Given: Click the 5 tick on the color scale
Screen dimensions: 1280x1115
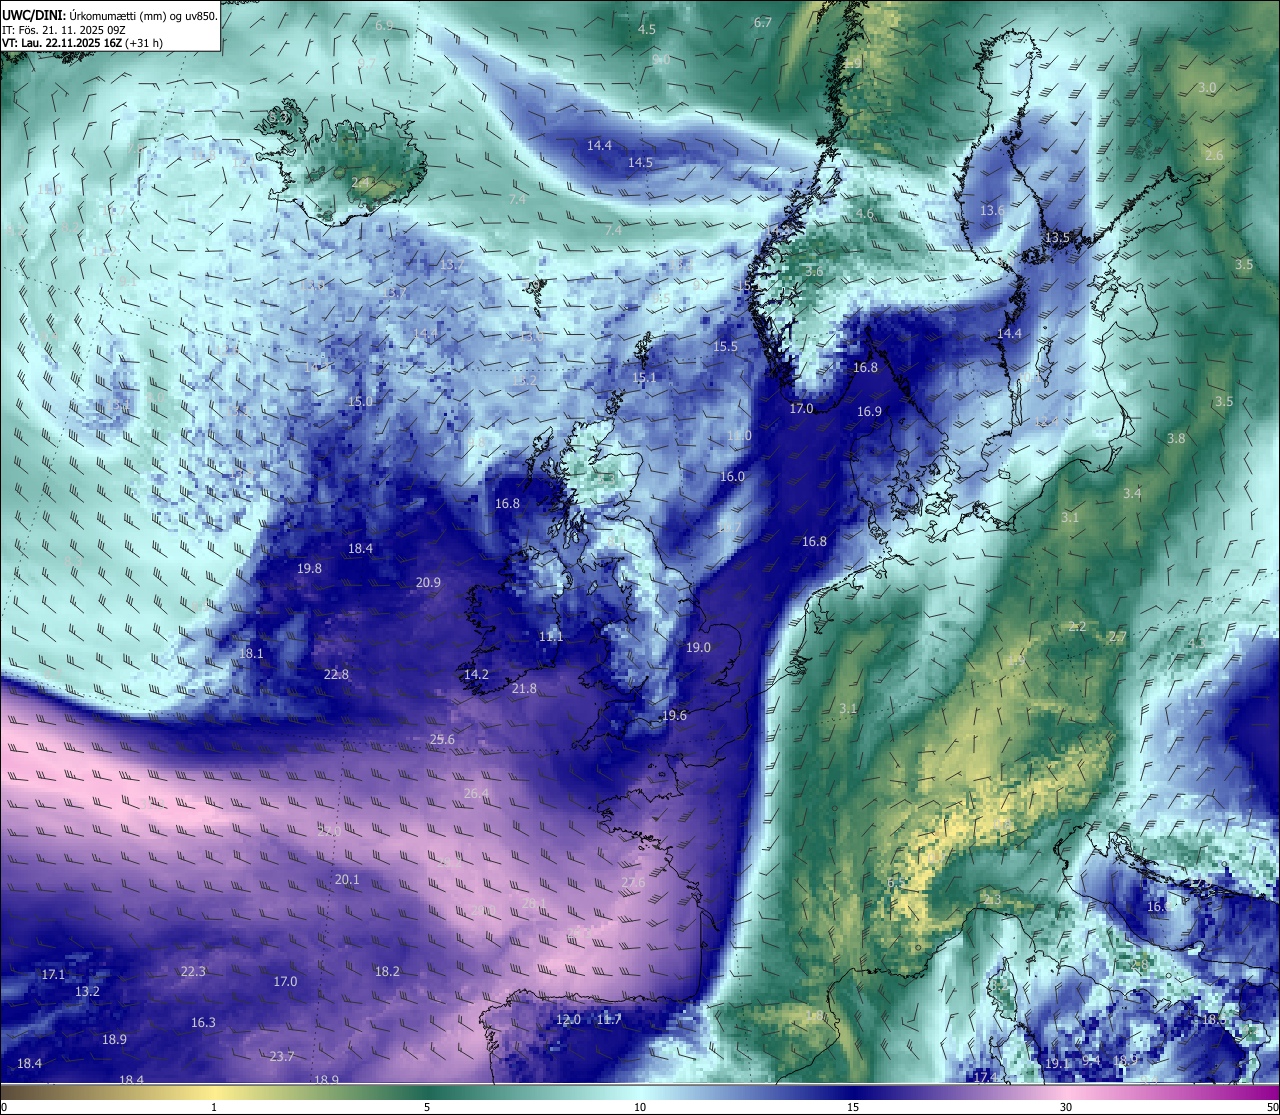Looking at the screenshot, I should (x=427, y=1107).
